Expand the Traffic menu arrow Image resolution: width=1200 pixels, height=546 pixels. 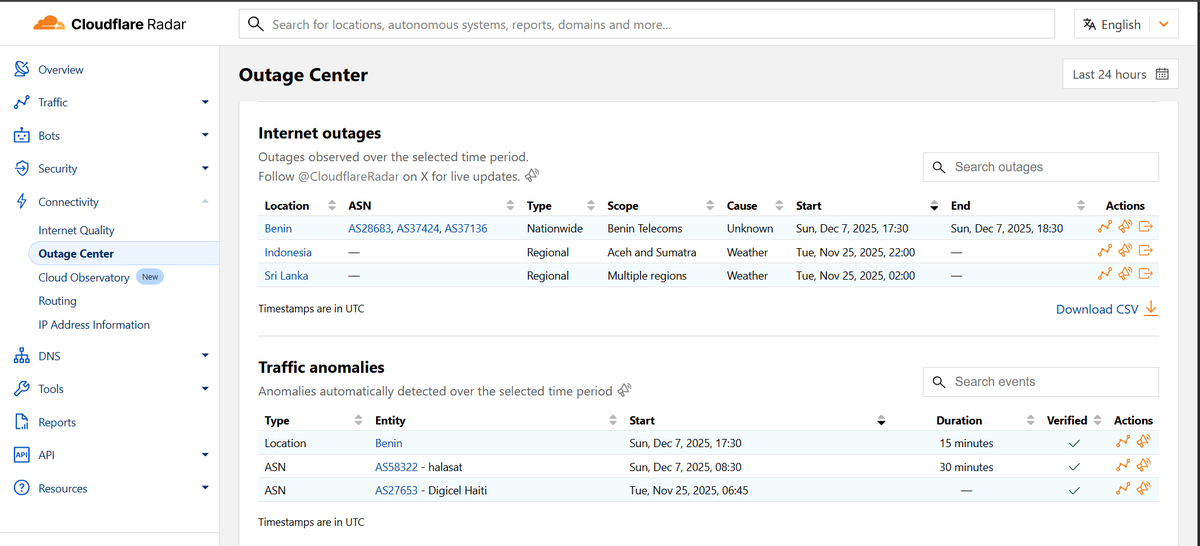tap(205, 102)
